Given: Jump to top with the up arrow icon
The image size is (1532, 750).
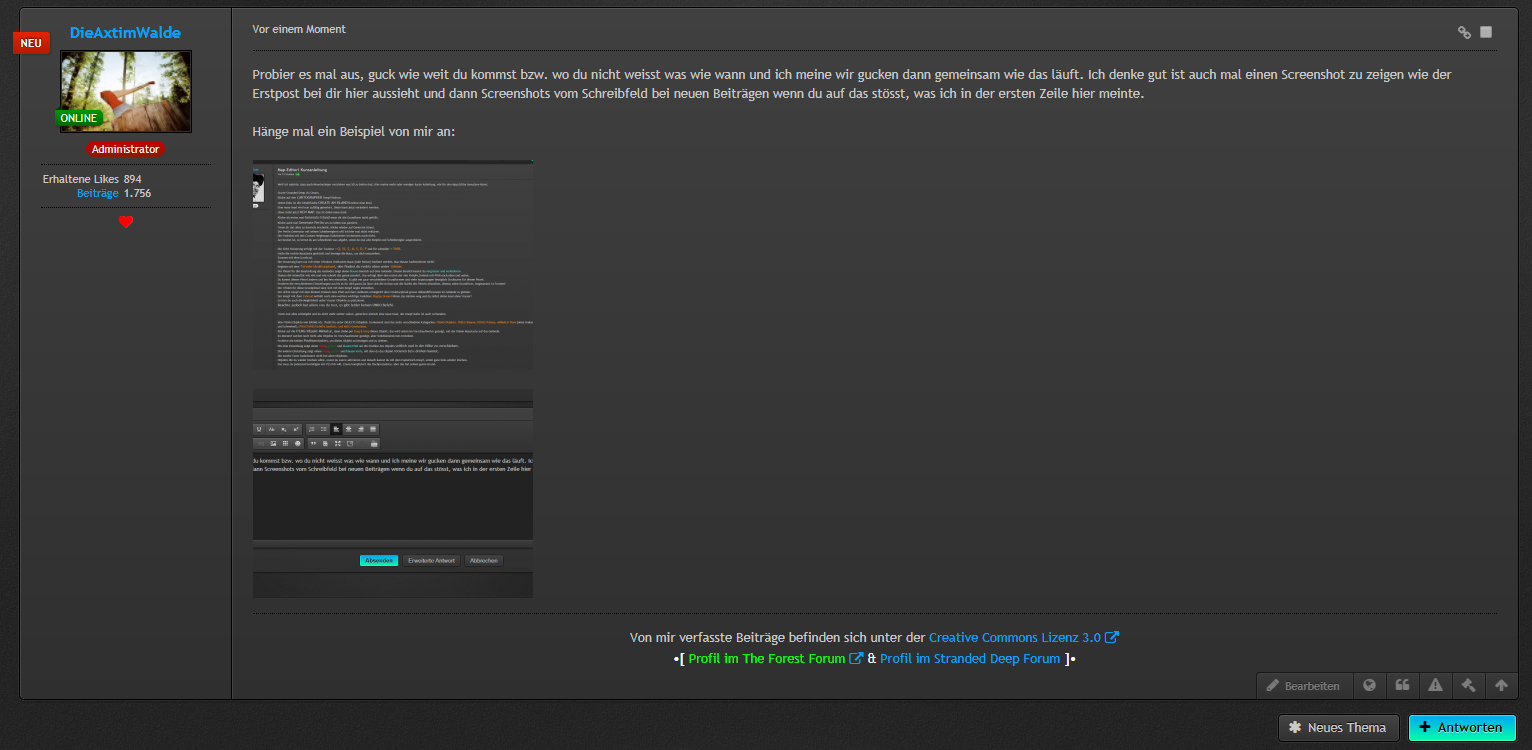Looking at the screenshot, I should tap(1501, 686).
